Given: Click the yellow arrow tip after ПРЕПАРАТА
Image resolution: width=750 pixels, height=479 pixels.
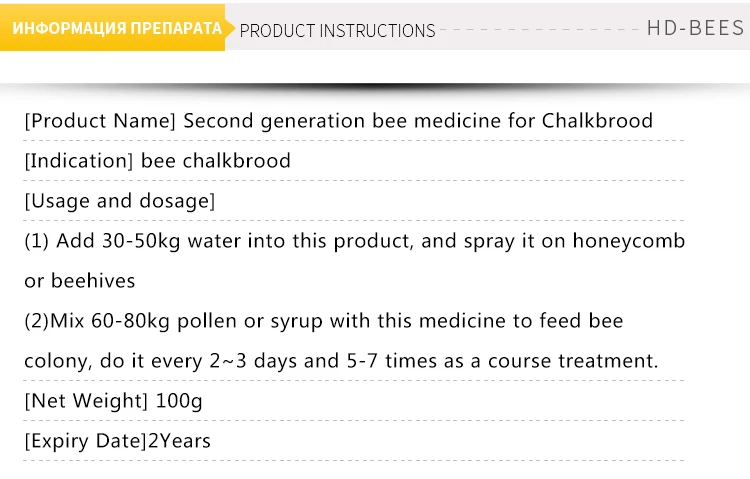Looking at the screenshot, I should (x=230, y=28).
